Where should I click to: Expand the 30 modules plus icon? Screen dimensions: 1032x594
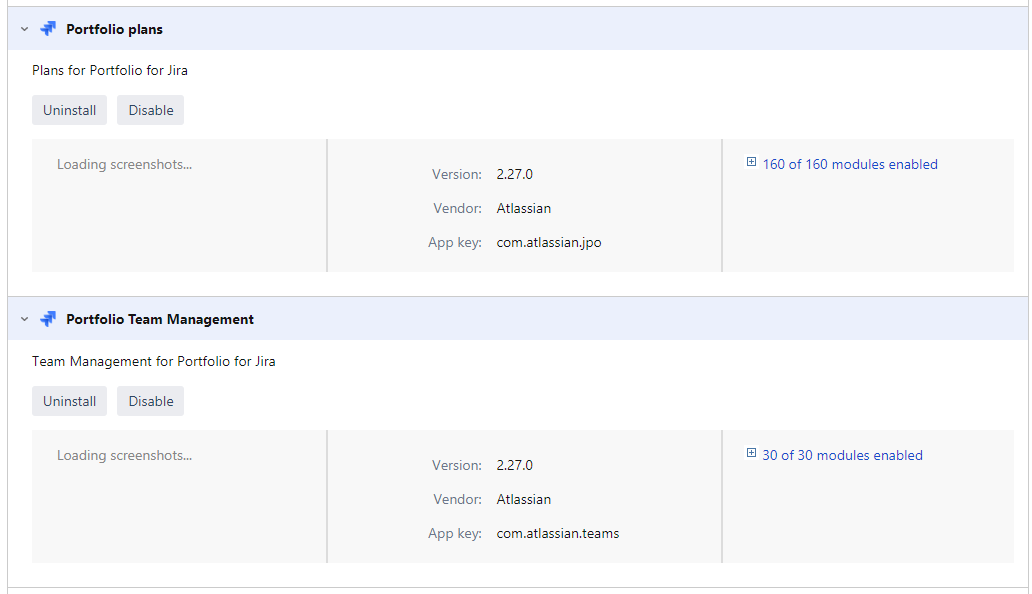point(751,453)
